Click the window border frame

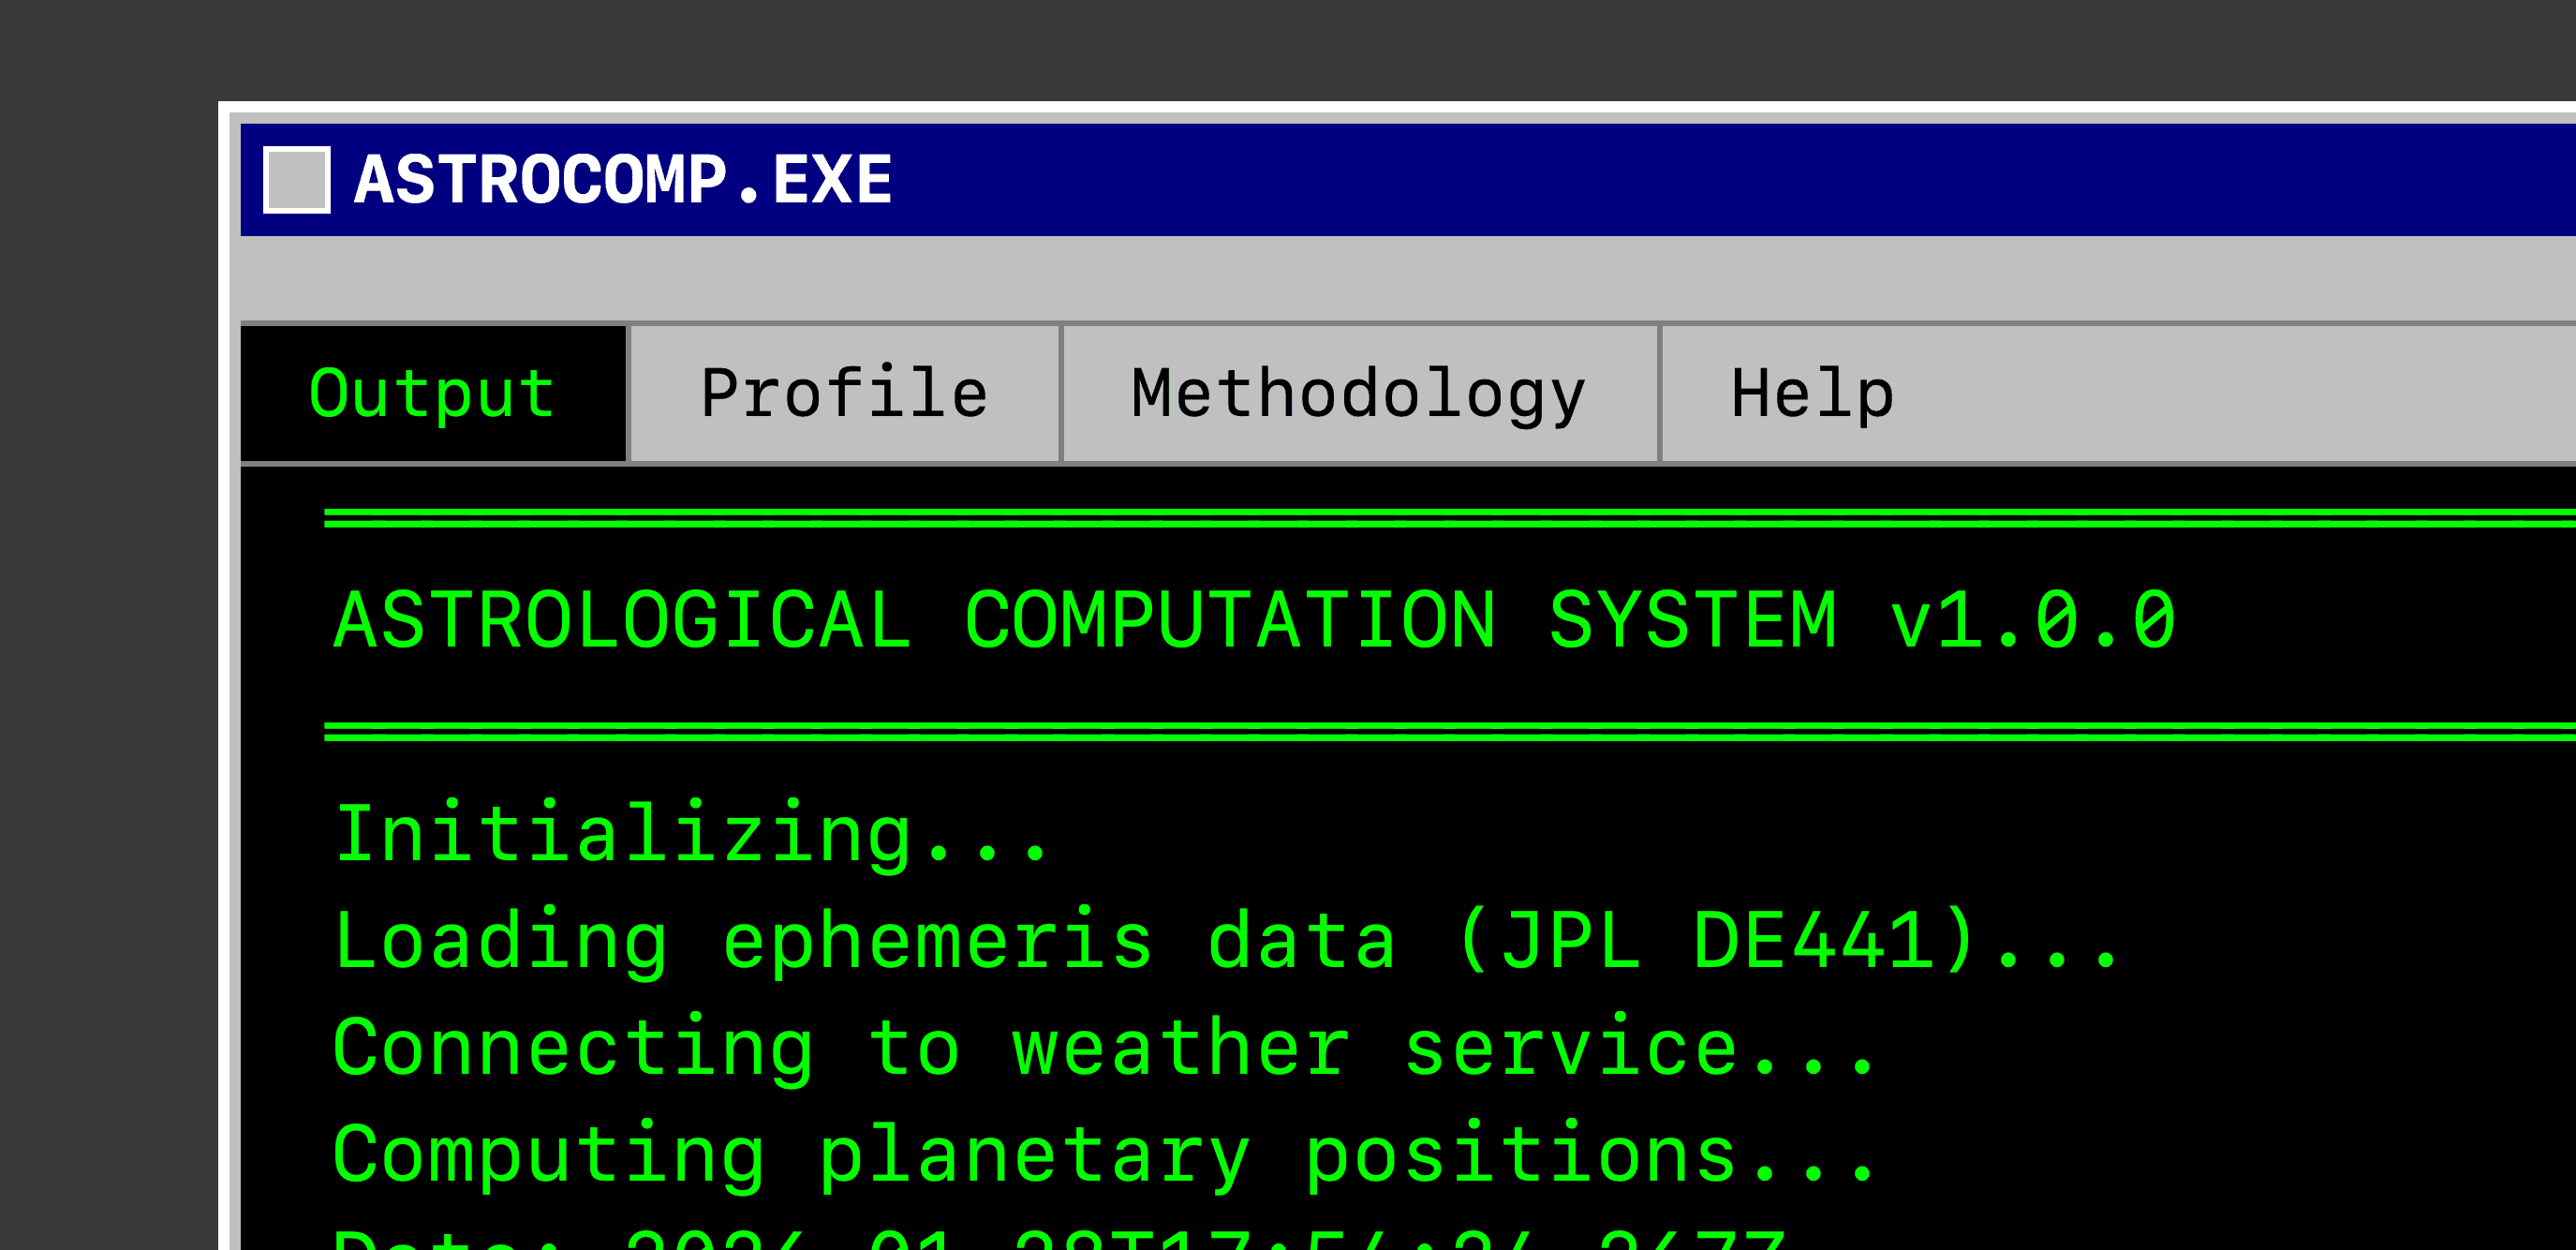point(228,700)
